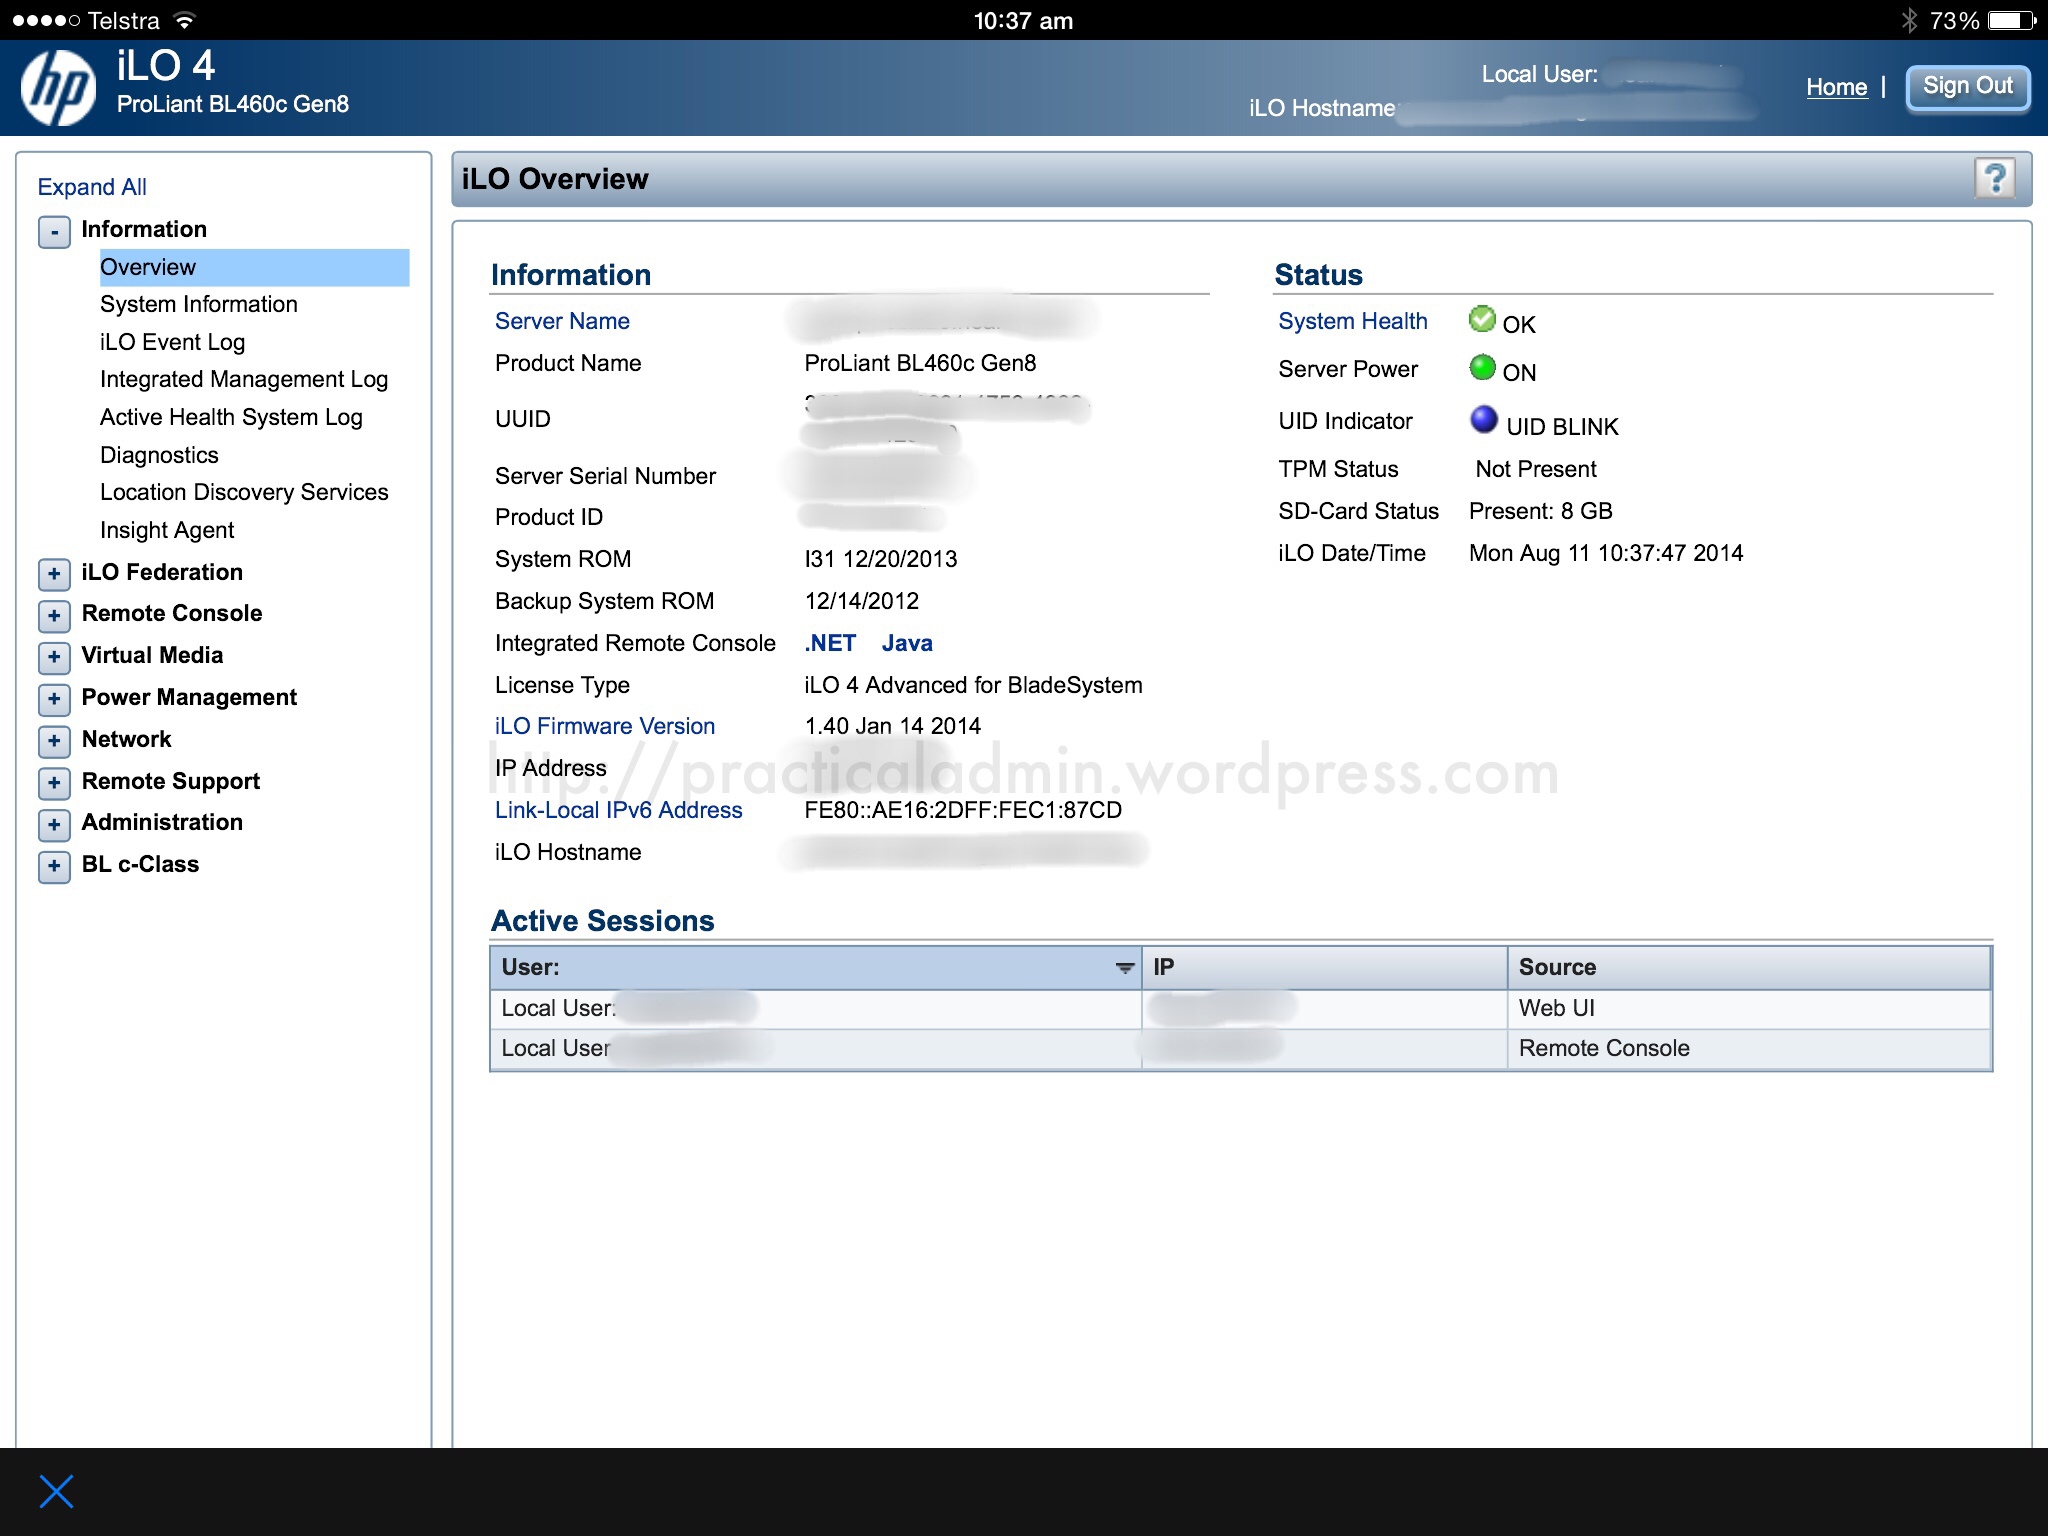Select iLO Event Log entry
The width and height of the screenshot is (2048, 1536).
coord(172,342)
